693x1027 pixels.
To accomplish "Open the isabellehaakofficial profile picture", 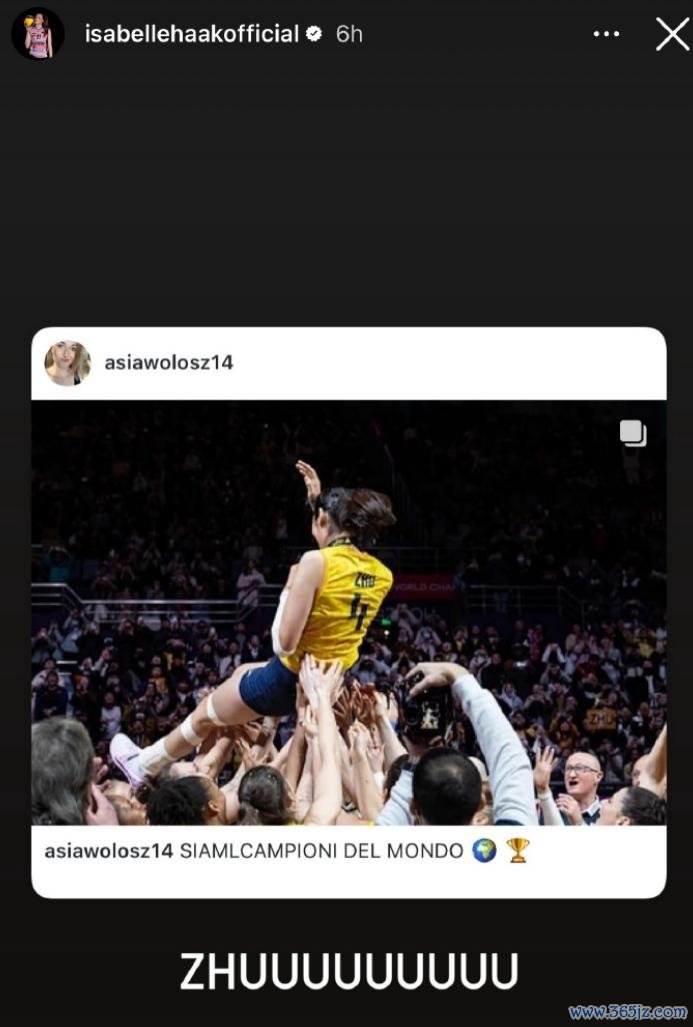I will (x=38, y=34).
